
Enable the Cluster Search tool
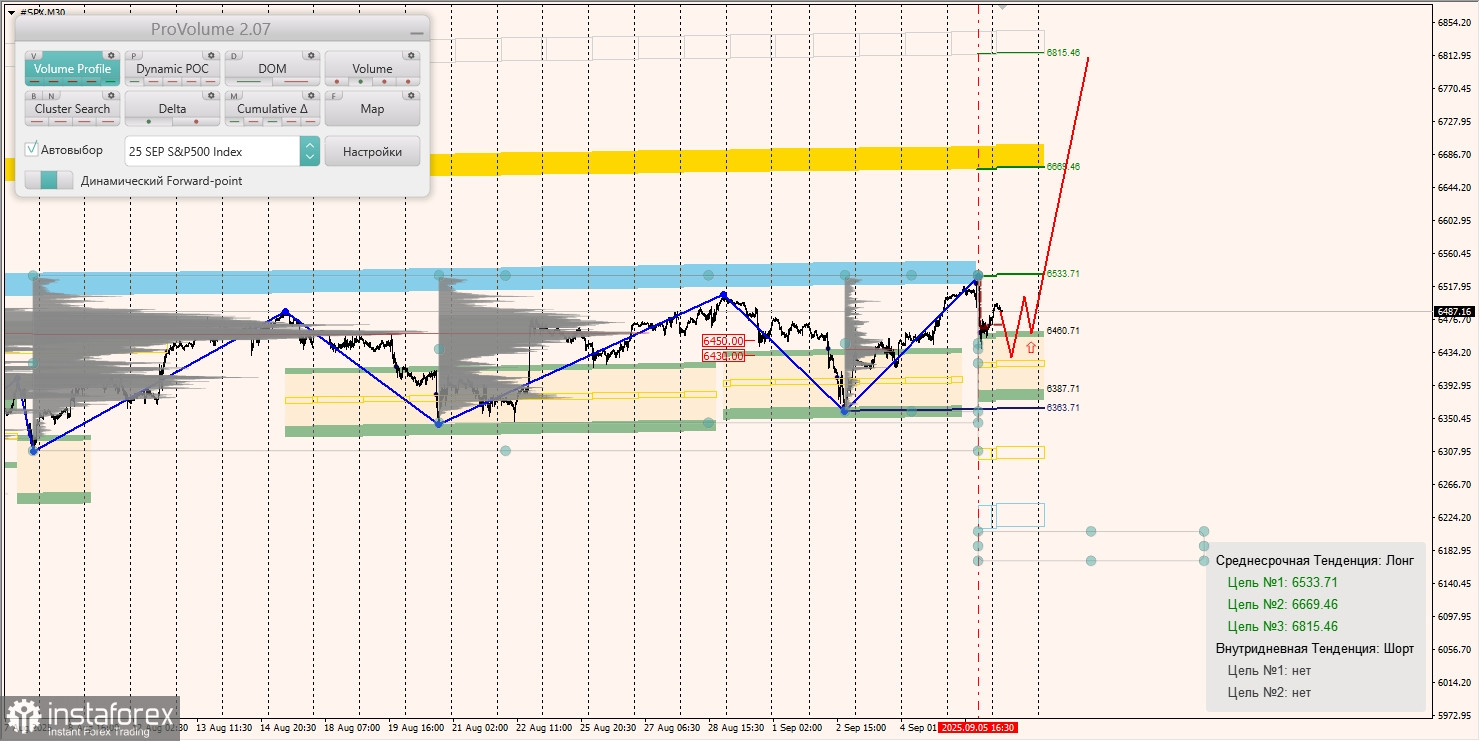[x=72, y=109]
